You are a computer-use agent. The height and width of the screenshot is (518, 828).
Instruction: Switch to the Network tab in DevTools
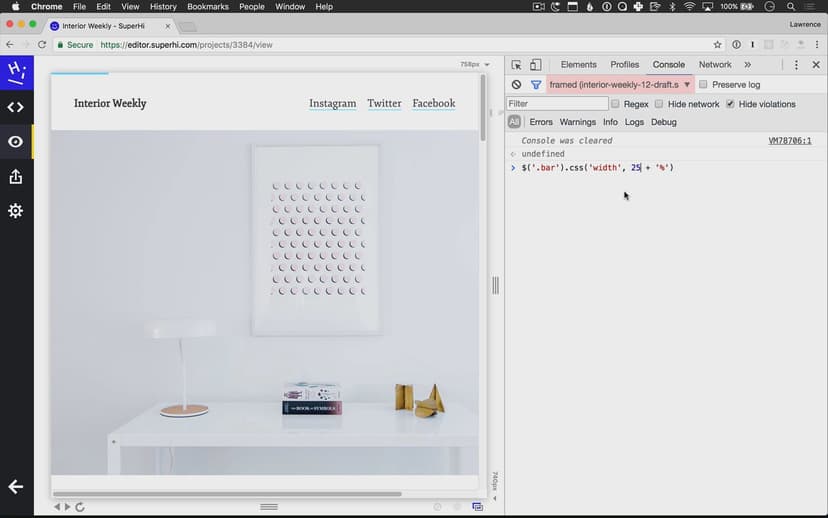[715, 65]
